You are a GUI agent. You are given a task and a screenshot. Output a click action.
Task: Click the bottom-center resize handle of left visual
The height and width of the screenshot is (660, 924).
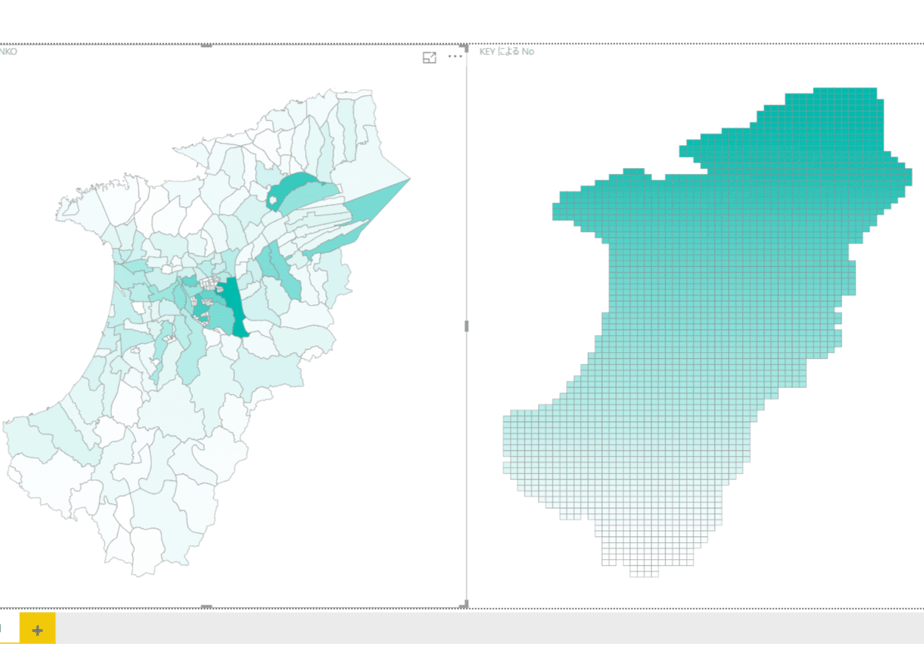click(206, 606)
